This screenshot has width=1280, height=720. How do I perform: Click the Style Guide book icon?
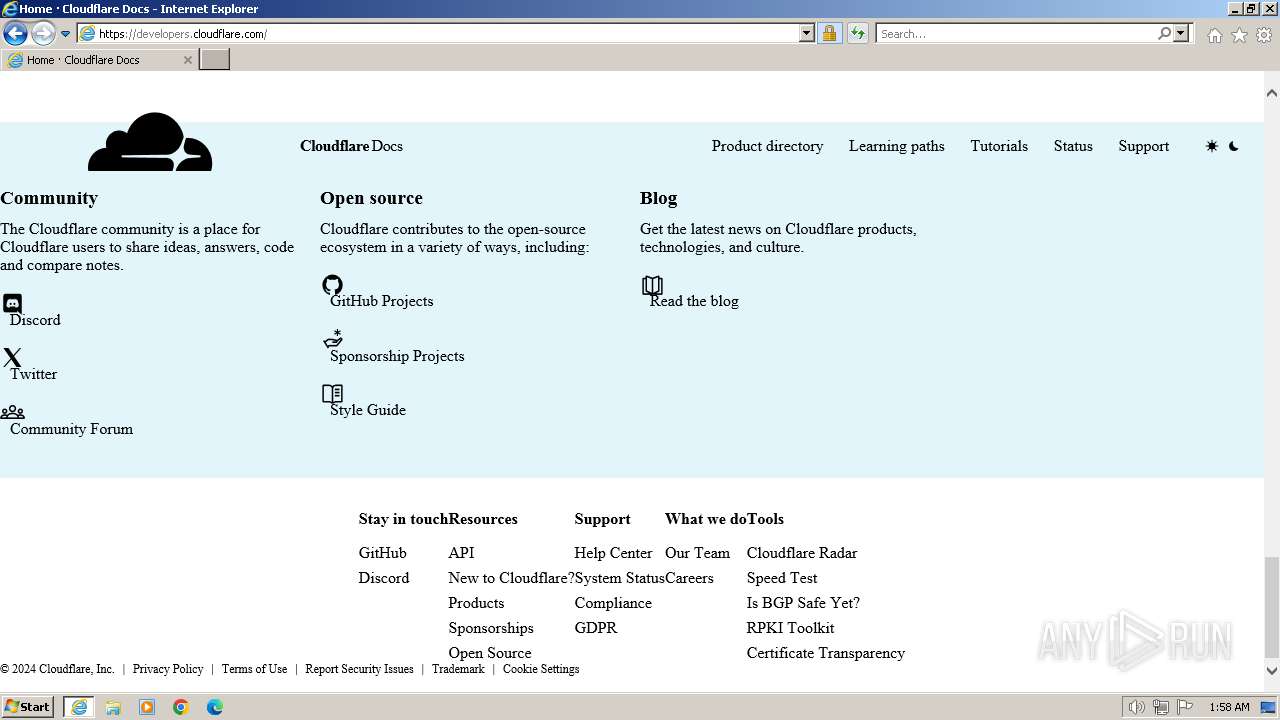(x=332, y=394)
